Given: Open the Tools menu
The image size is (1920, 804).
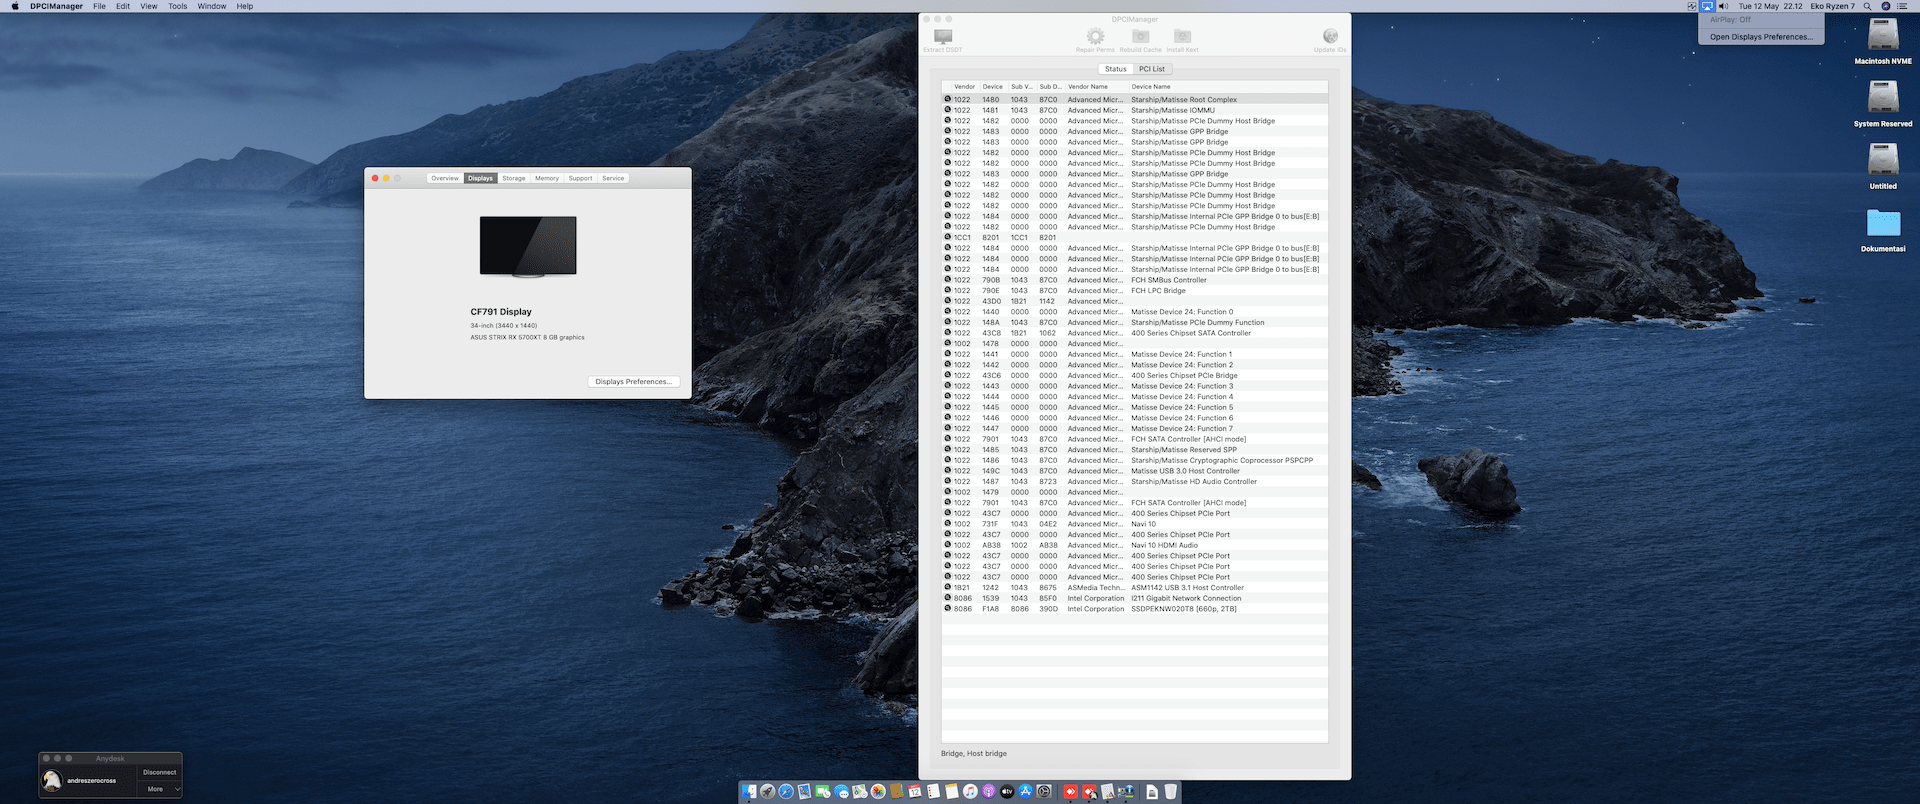Looking at the screenshot, I should click(x=178, y=6).
